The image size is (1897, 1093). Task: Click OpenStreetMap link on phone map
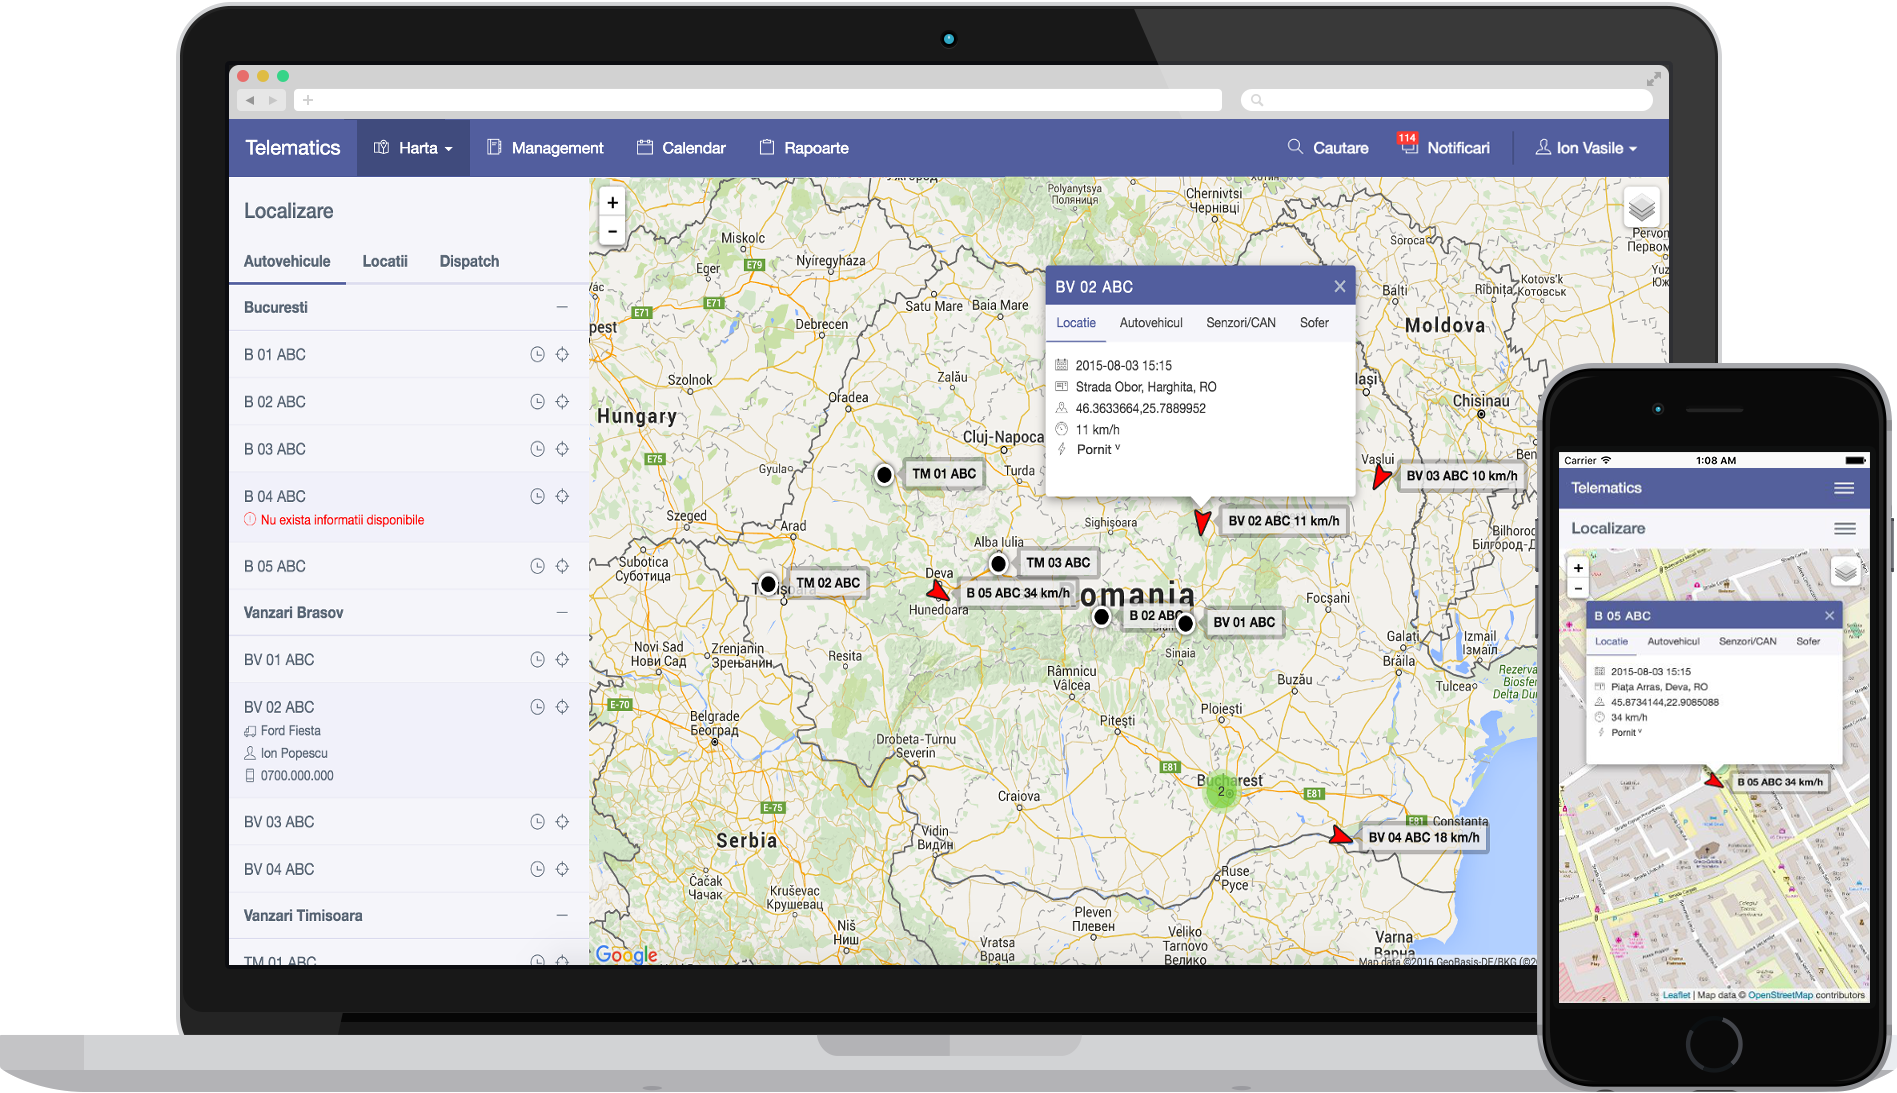coord(1780,995)
